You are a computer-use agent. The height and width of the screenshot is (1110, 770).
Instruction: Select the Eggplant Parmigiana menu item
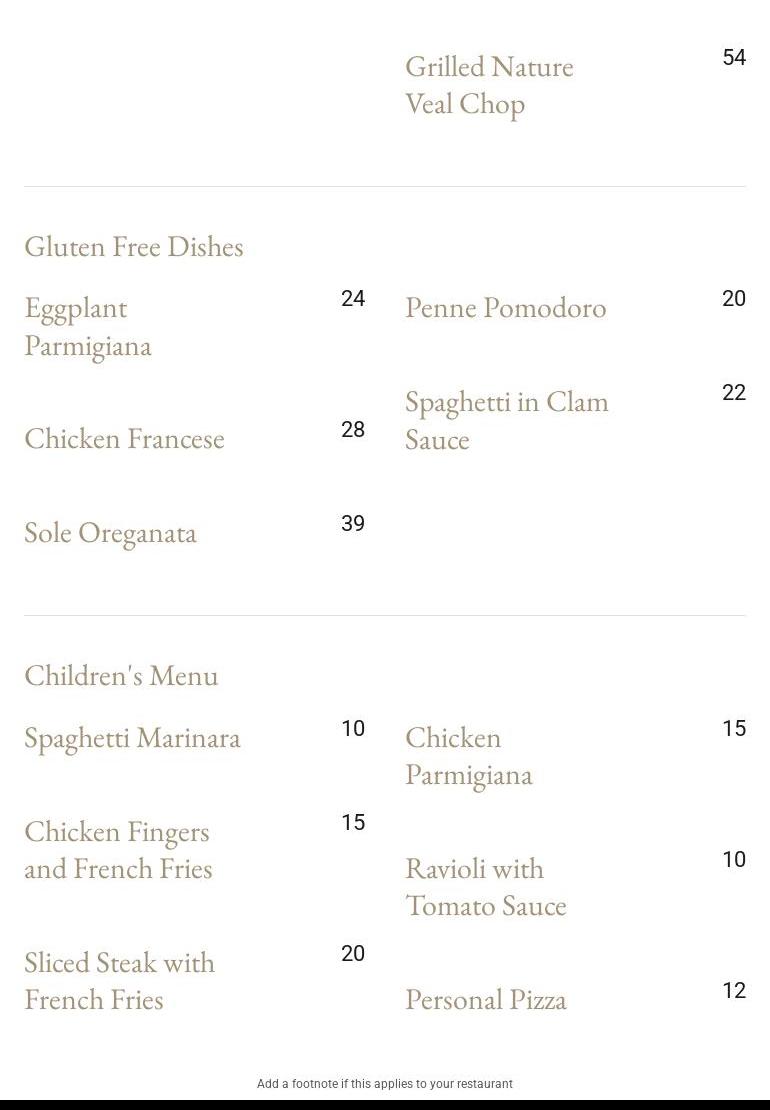[88, 327]
